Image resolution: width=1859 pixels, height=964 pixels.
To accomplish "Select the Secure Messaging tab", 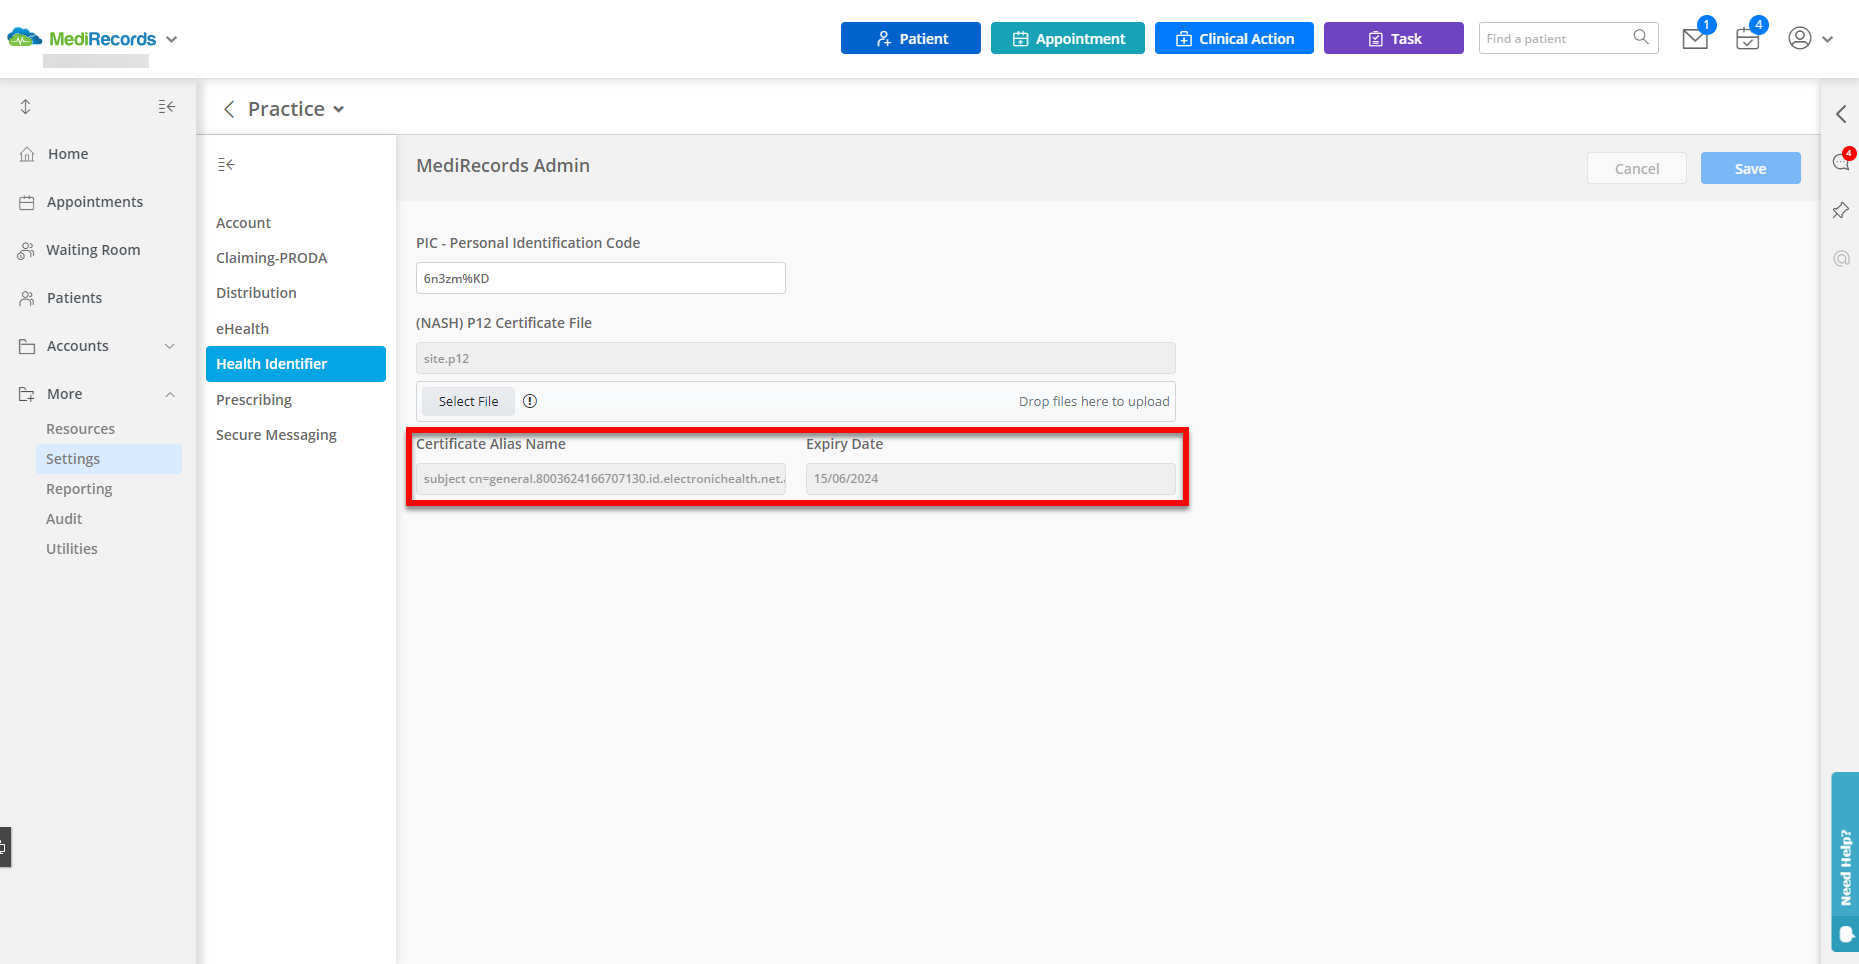I will 276,435.
